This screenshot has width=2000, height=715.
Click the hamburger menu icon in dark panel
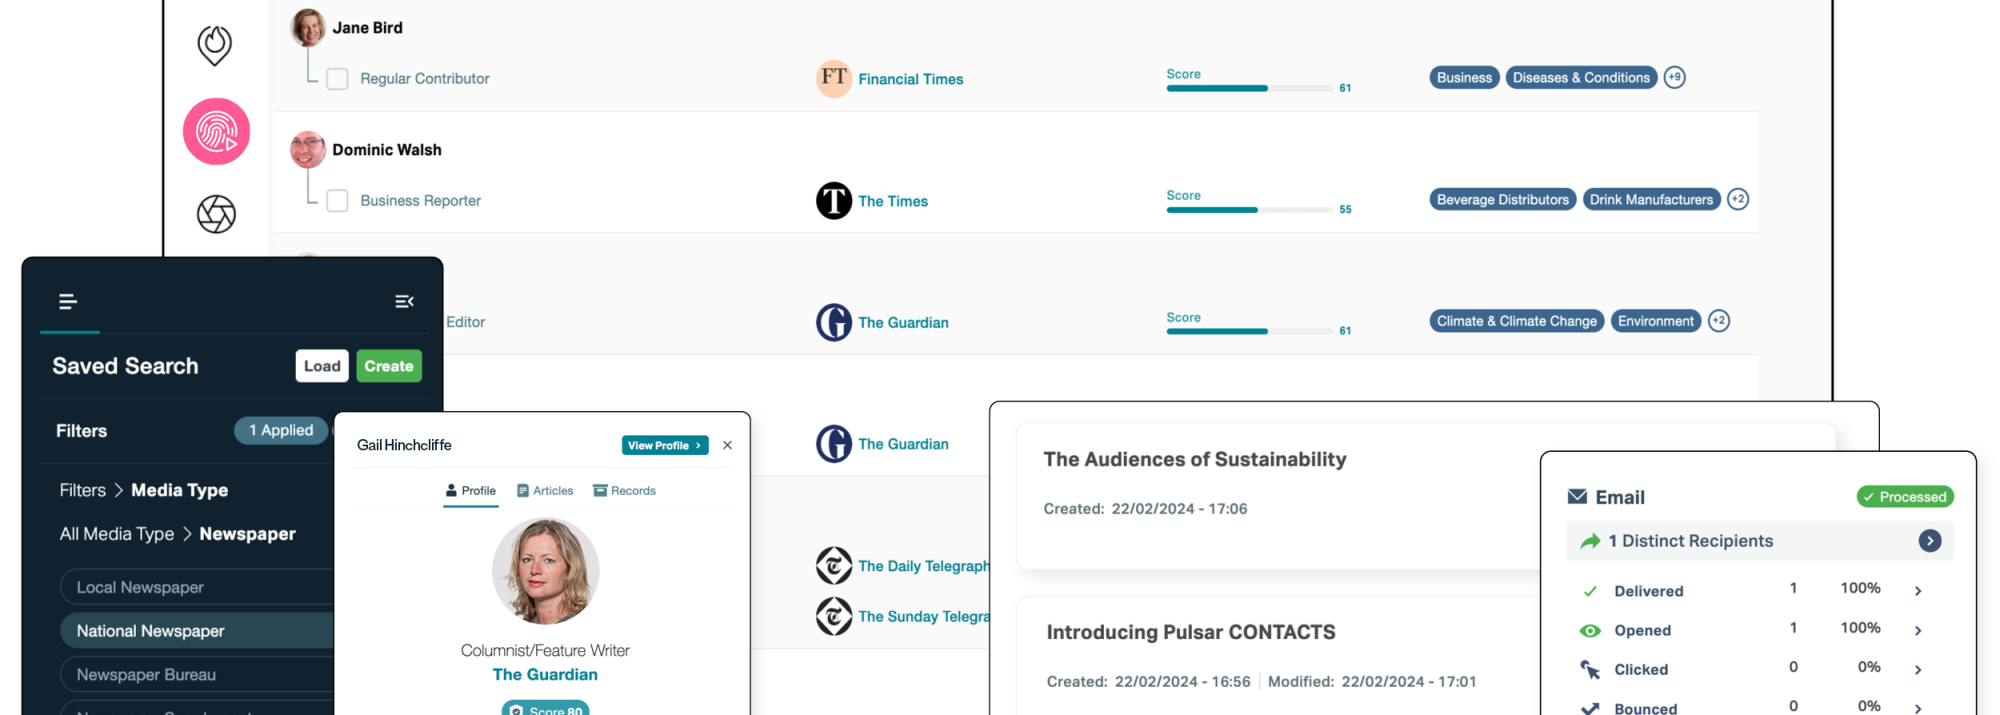(x=68, y=301)
